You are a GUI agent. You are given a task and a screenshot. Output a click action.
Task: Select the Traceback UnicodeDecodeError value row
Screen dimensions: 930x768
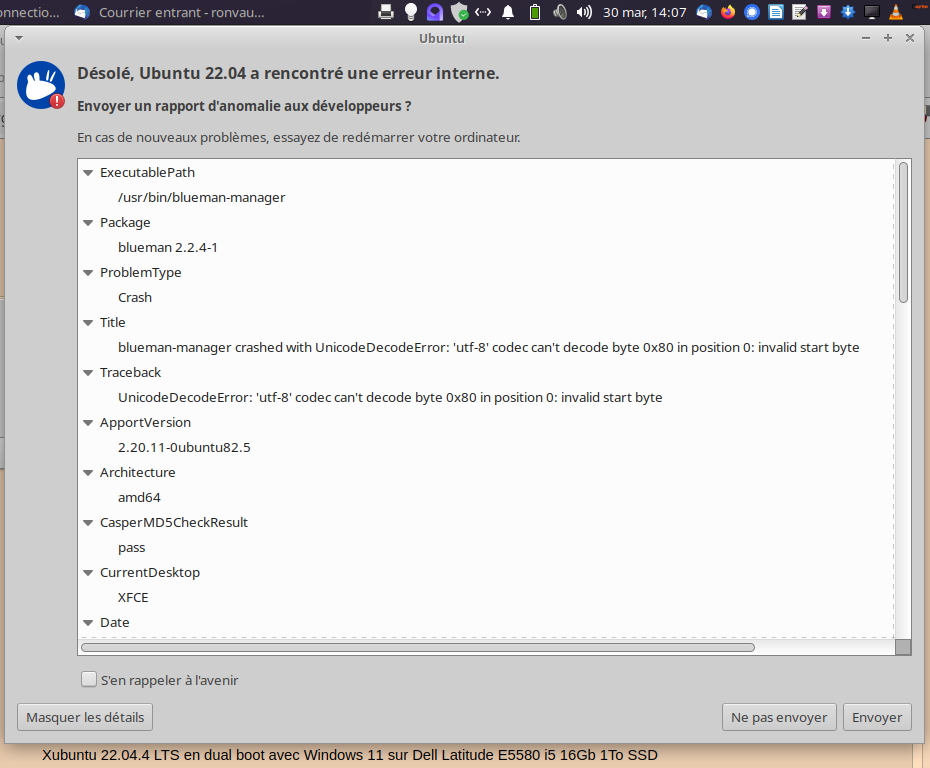pos(390,397)
